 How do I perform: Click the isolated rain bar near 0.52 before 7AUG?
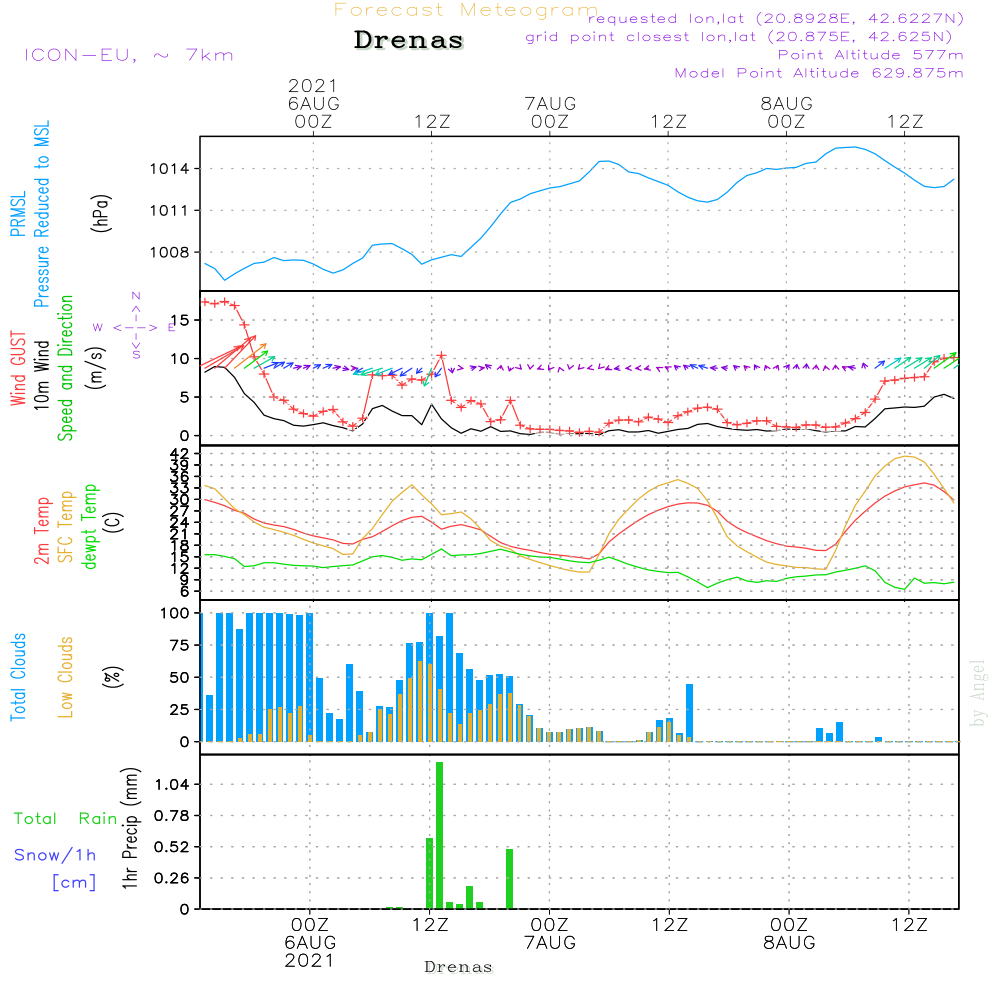coord(510,878)
